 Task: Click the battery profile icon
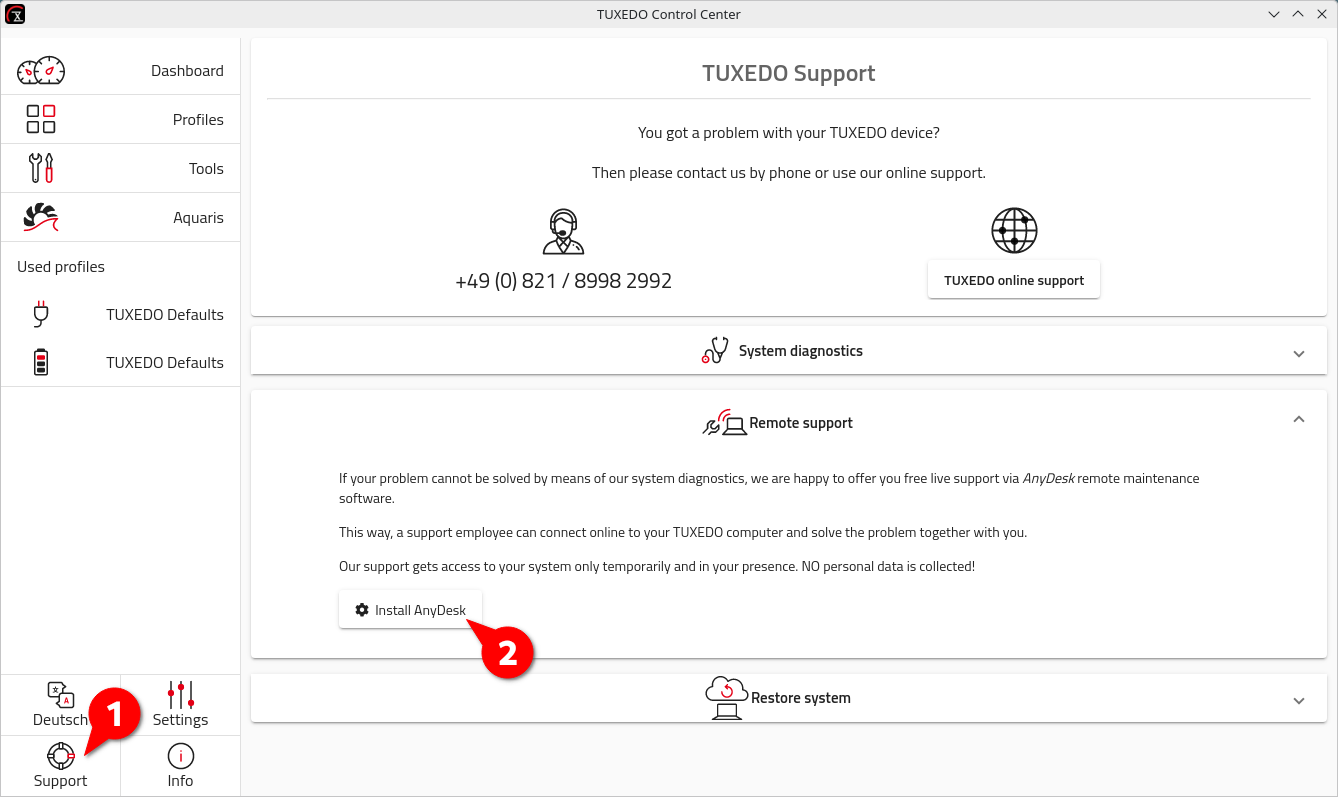41,362
